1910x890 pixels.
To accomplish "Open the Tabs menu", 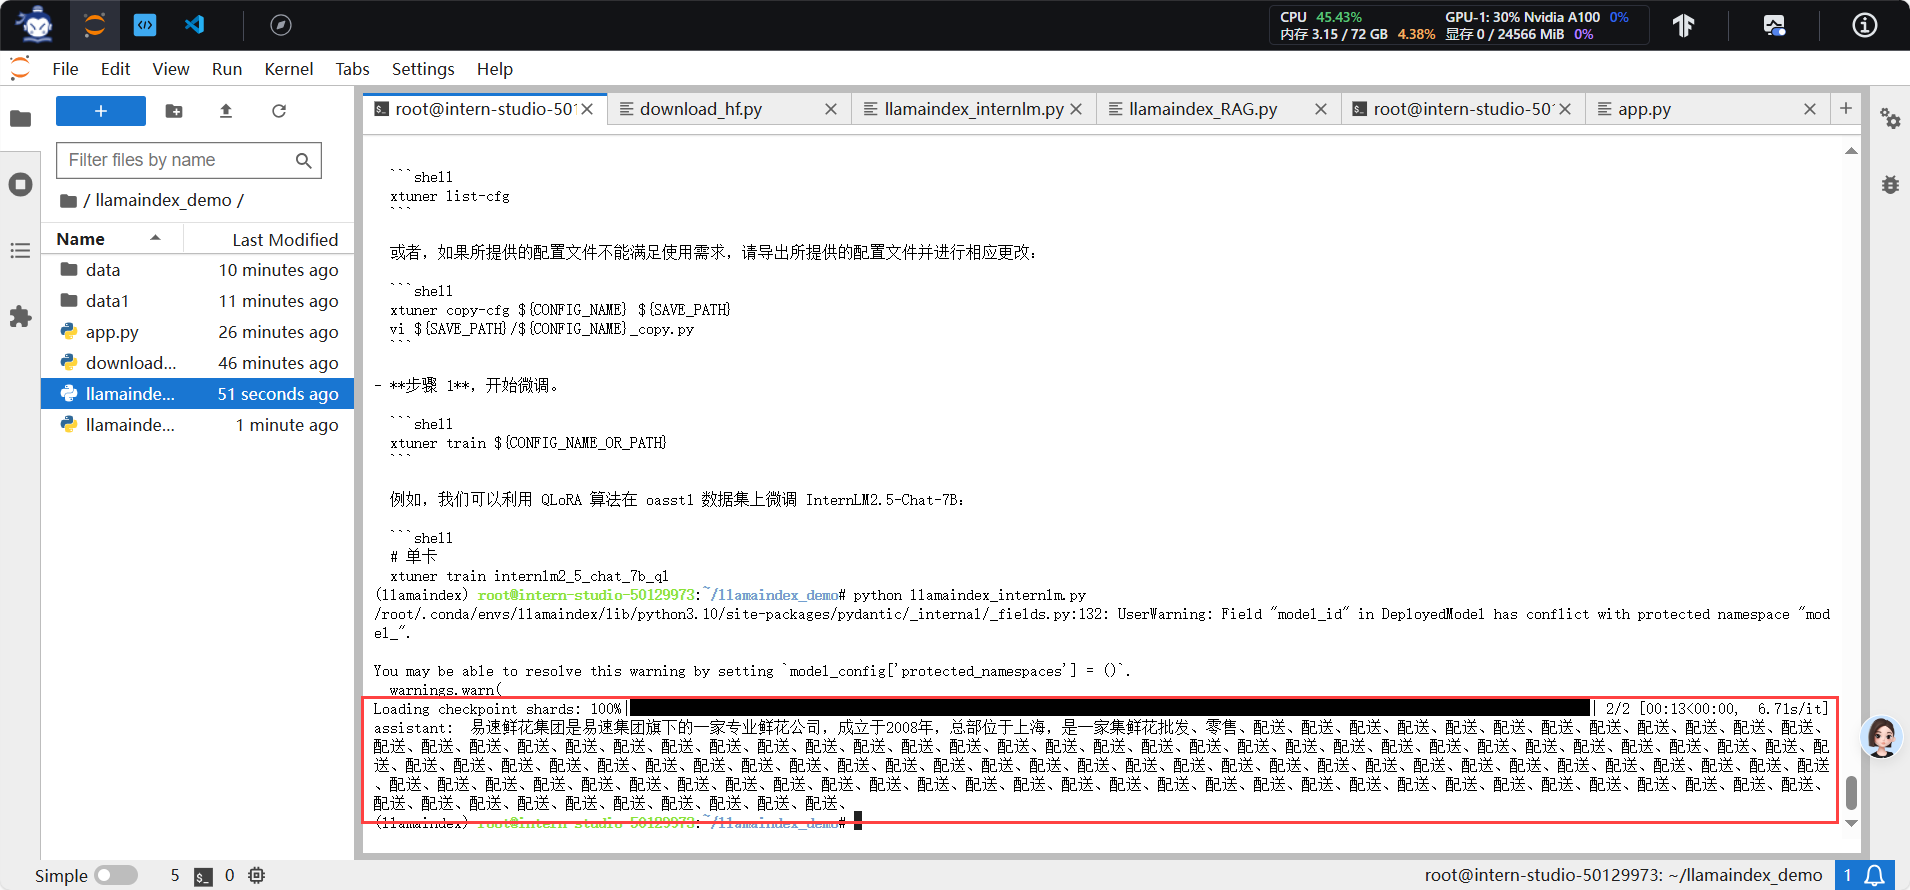I will coord(352,69).
